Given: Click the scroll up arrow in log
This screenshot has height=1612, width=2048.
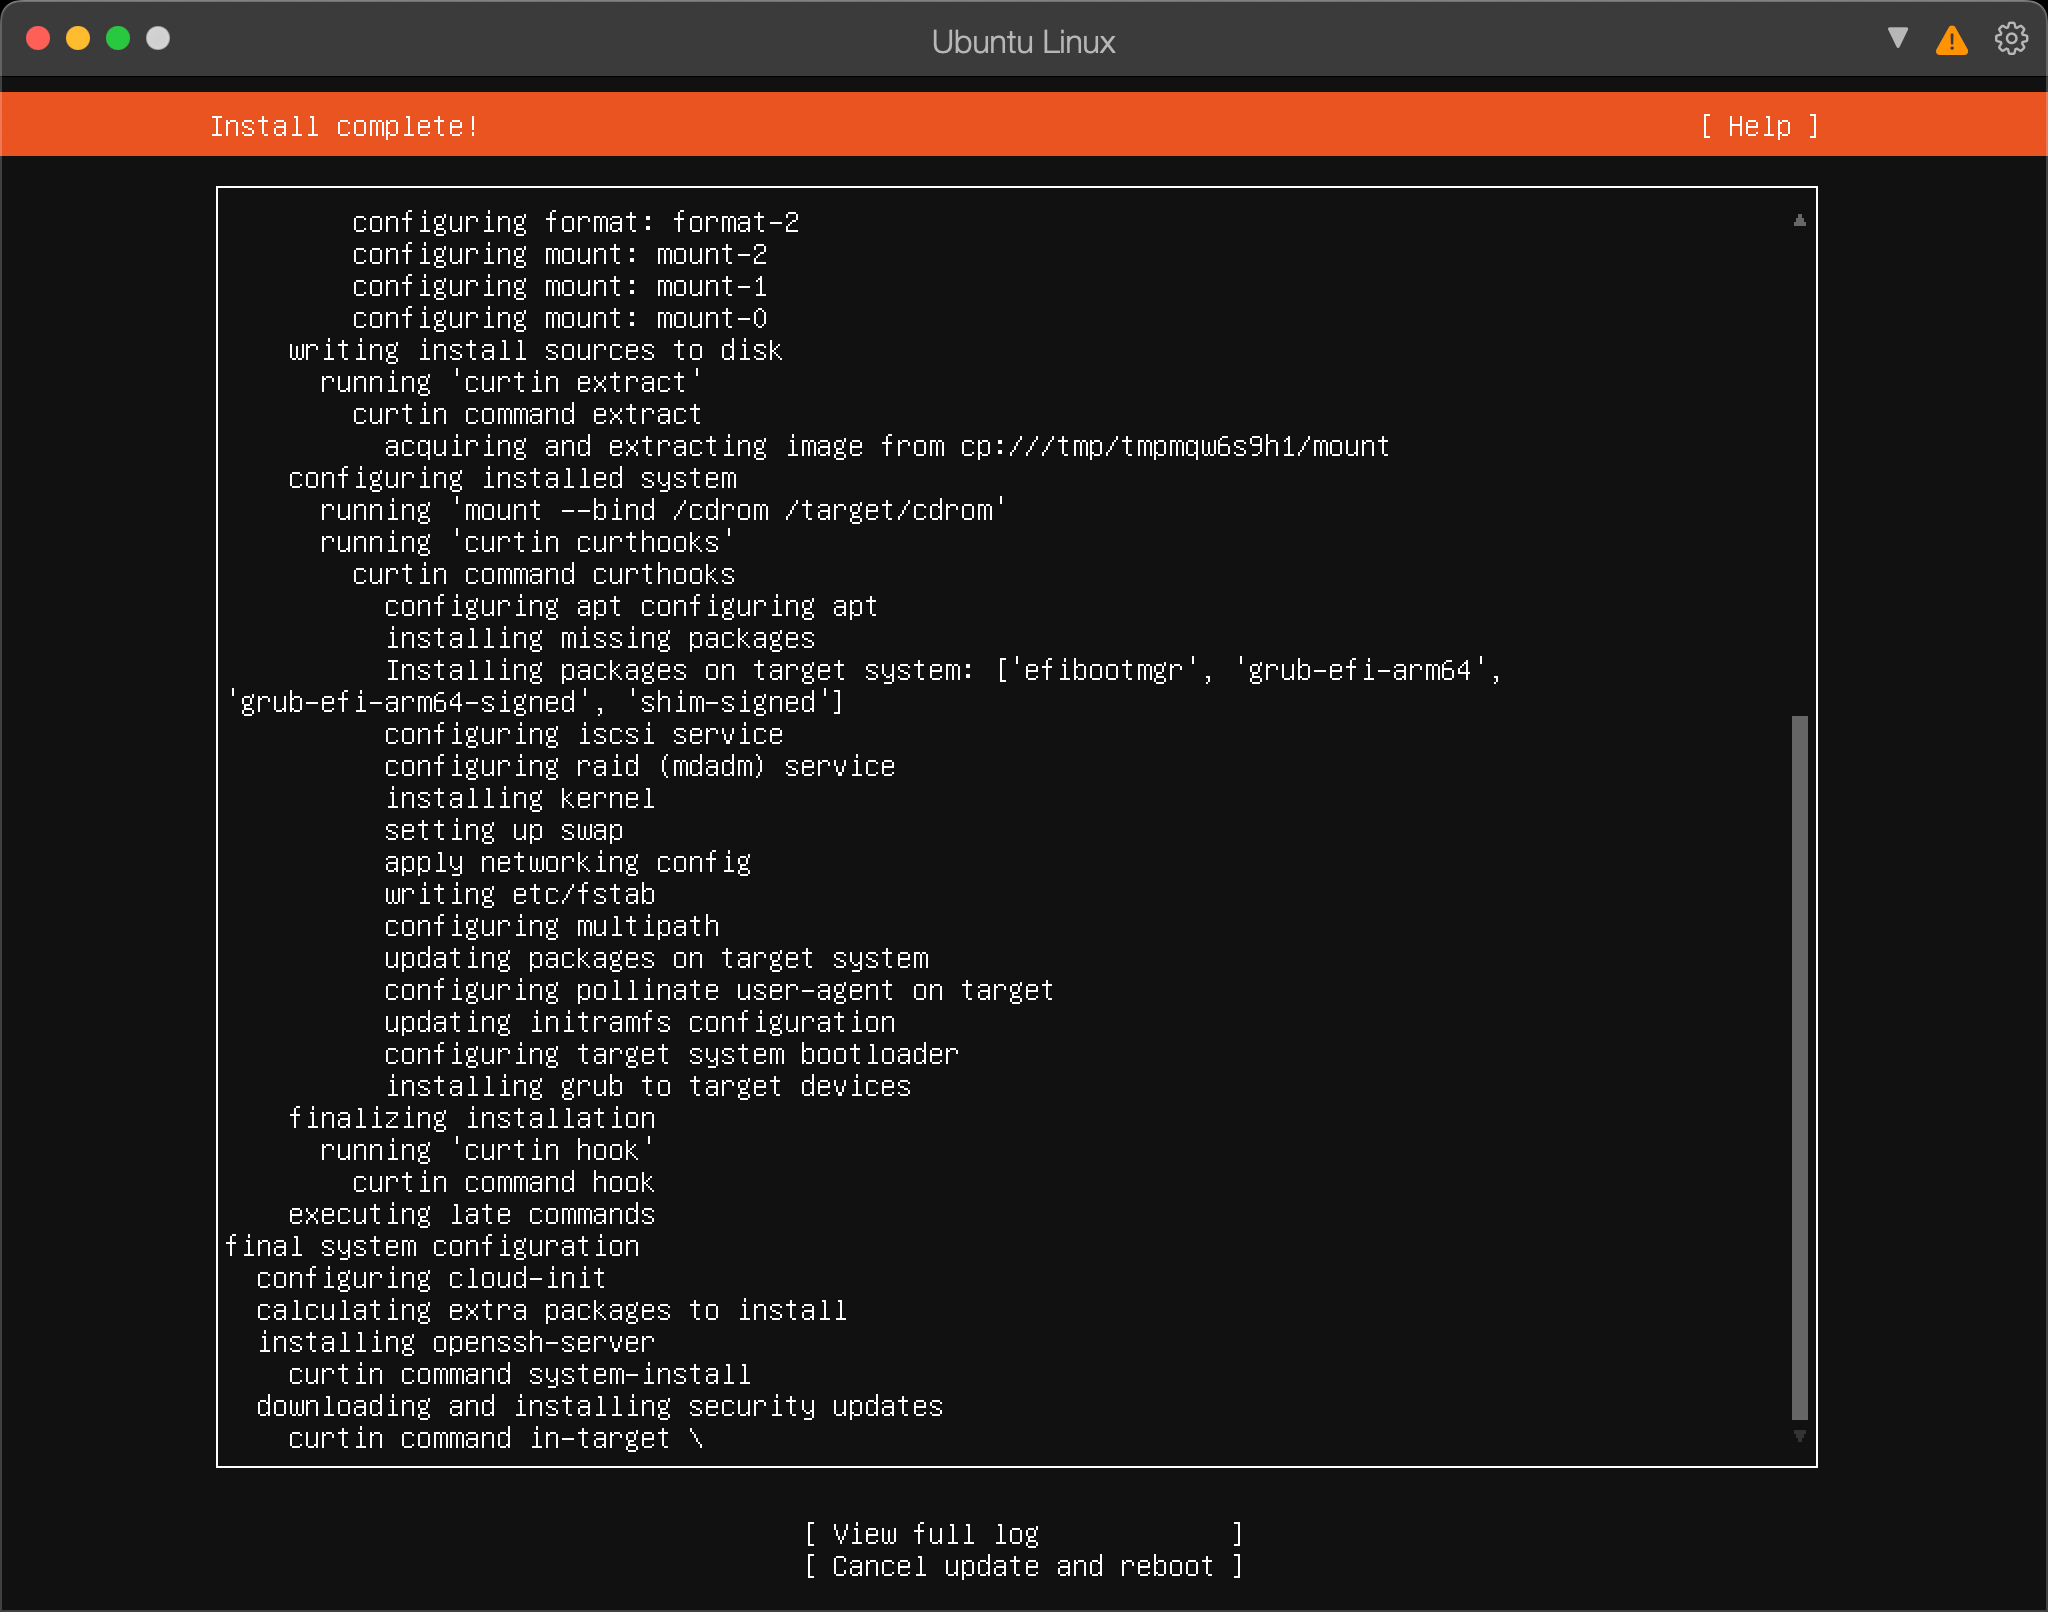Looking at the screenshot, I should [1800, 220].
